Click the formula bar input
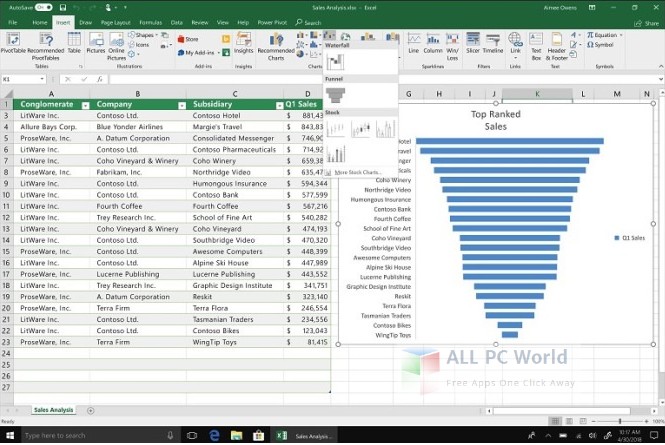 pyautogui.click(x=382, y=79)
